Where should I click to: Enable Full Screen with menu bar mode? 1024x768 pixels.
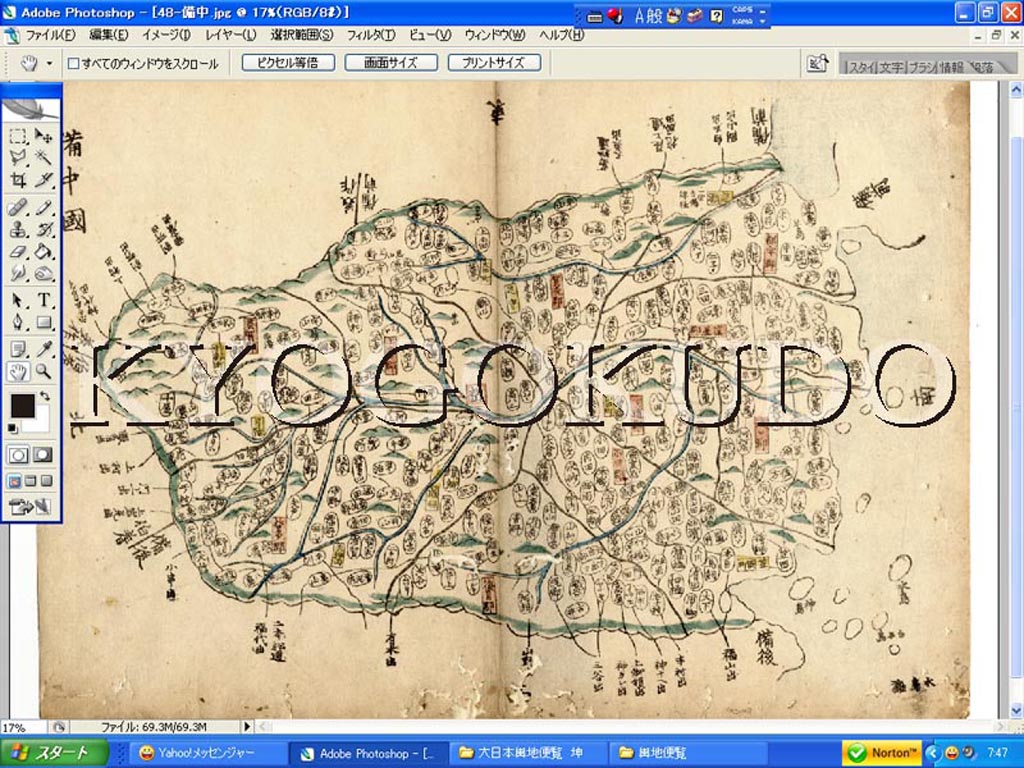31,481
